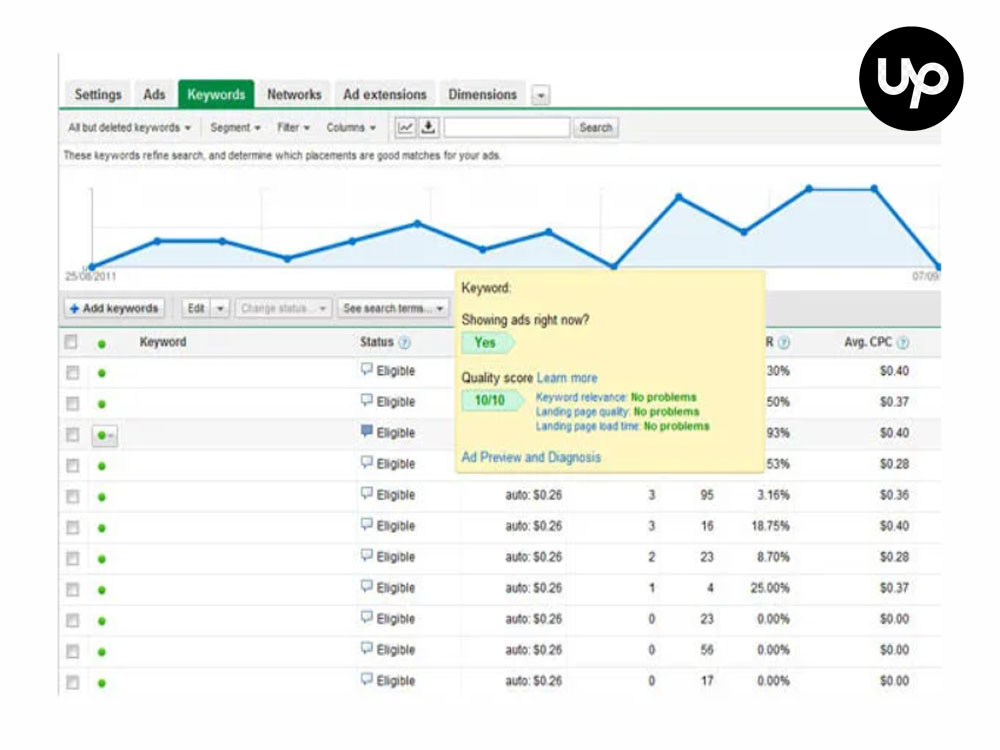Image resolution: width=1000 pixels, height=750 pixels.
Task: Click the 95 impressions cell
Action: coord(707,495)
